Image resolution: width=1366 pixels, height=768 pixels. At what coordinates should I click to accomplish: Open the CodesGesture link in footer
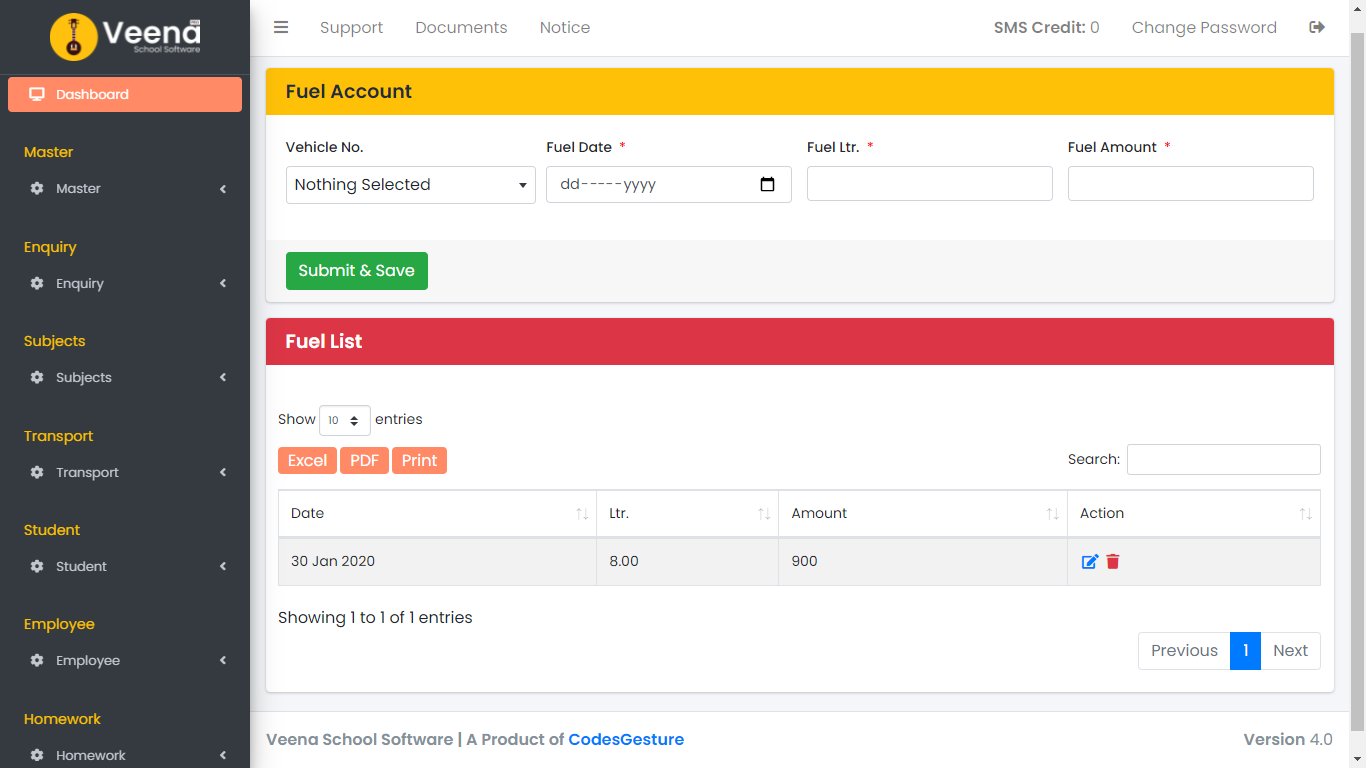click(626, 740)
